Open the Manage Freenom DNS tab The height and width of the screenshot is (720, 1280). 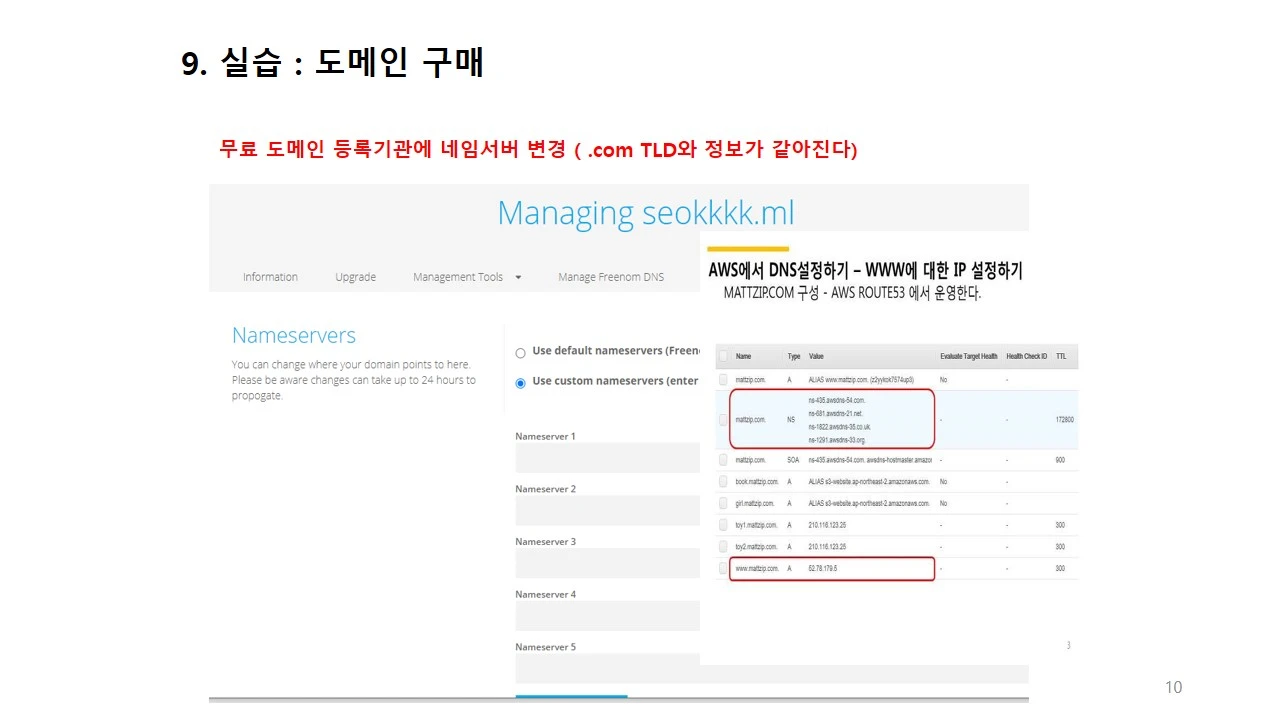[x=610, y=277]
